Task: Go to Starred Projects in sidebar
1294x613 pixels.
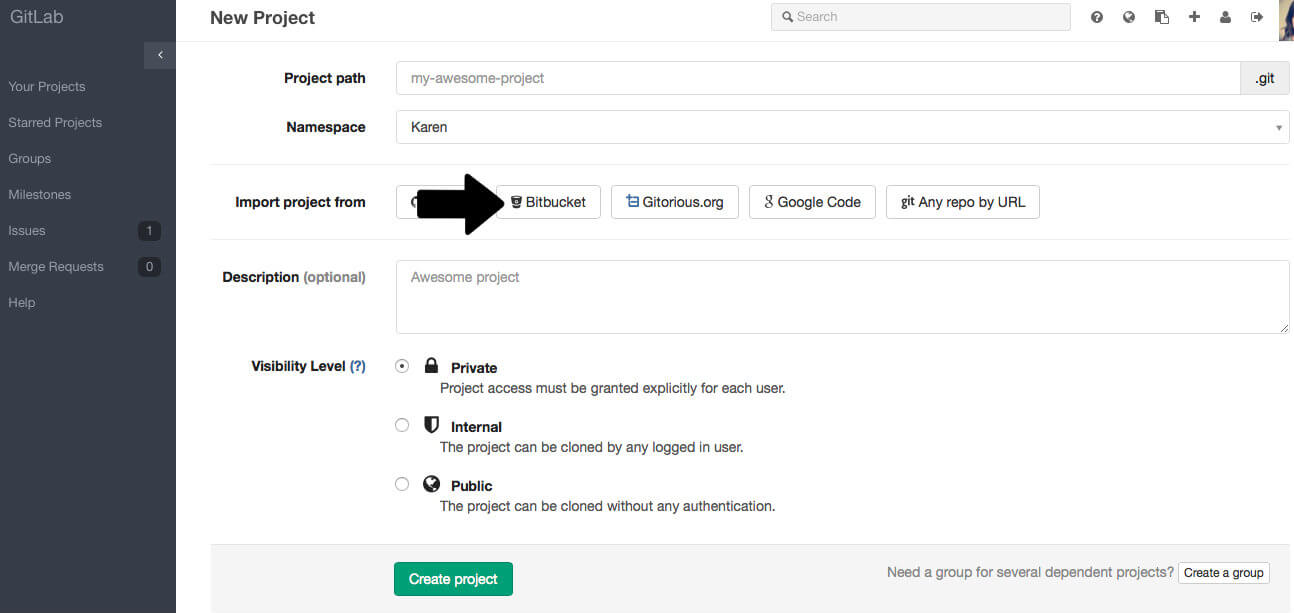Action: (x=55, y=122)
